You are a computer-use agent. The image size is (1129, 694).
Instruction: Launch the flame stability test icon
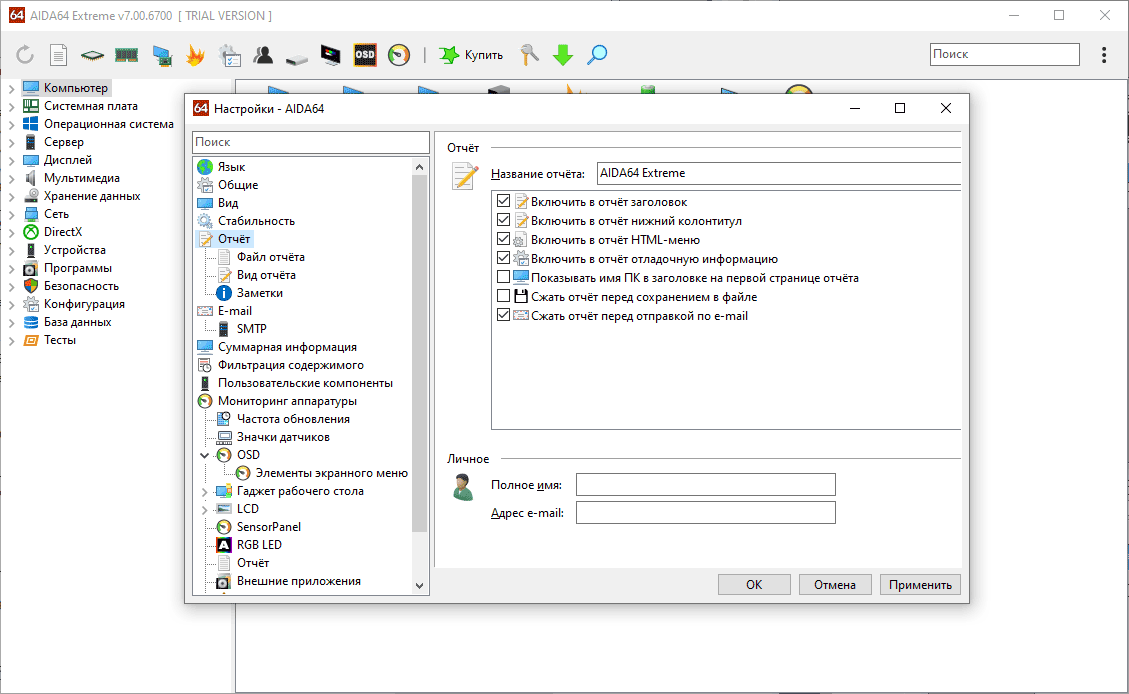coord(195,55)
